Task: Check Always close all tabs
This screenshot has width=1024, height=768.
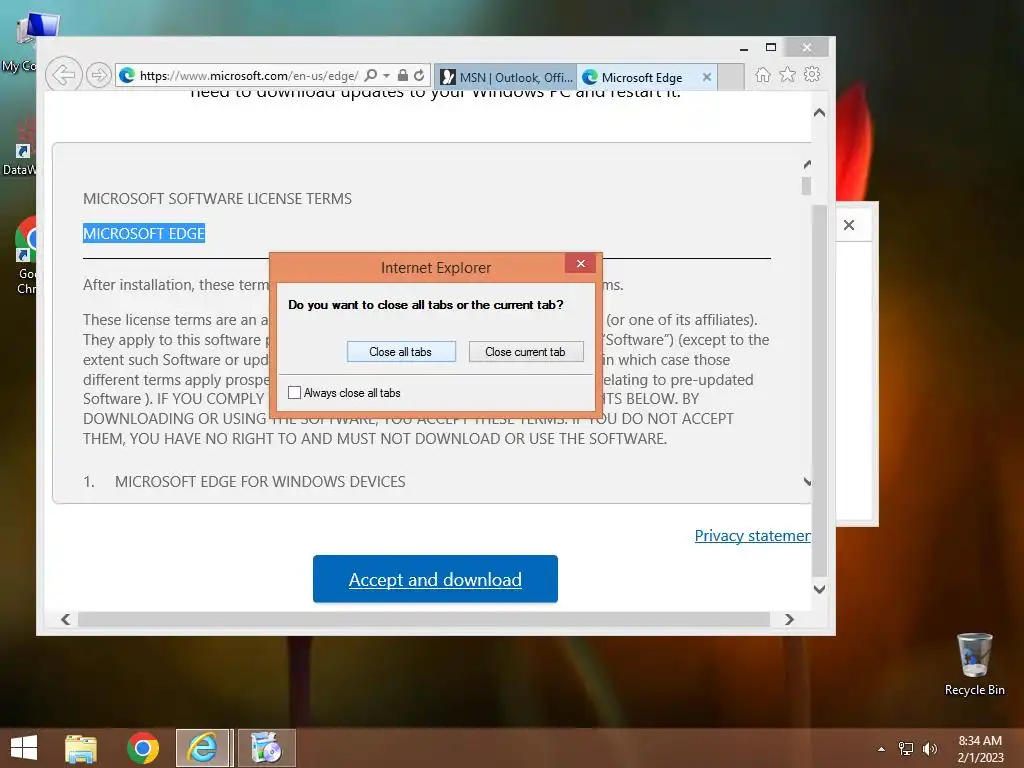Action: 295,392
